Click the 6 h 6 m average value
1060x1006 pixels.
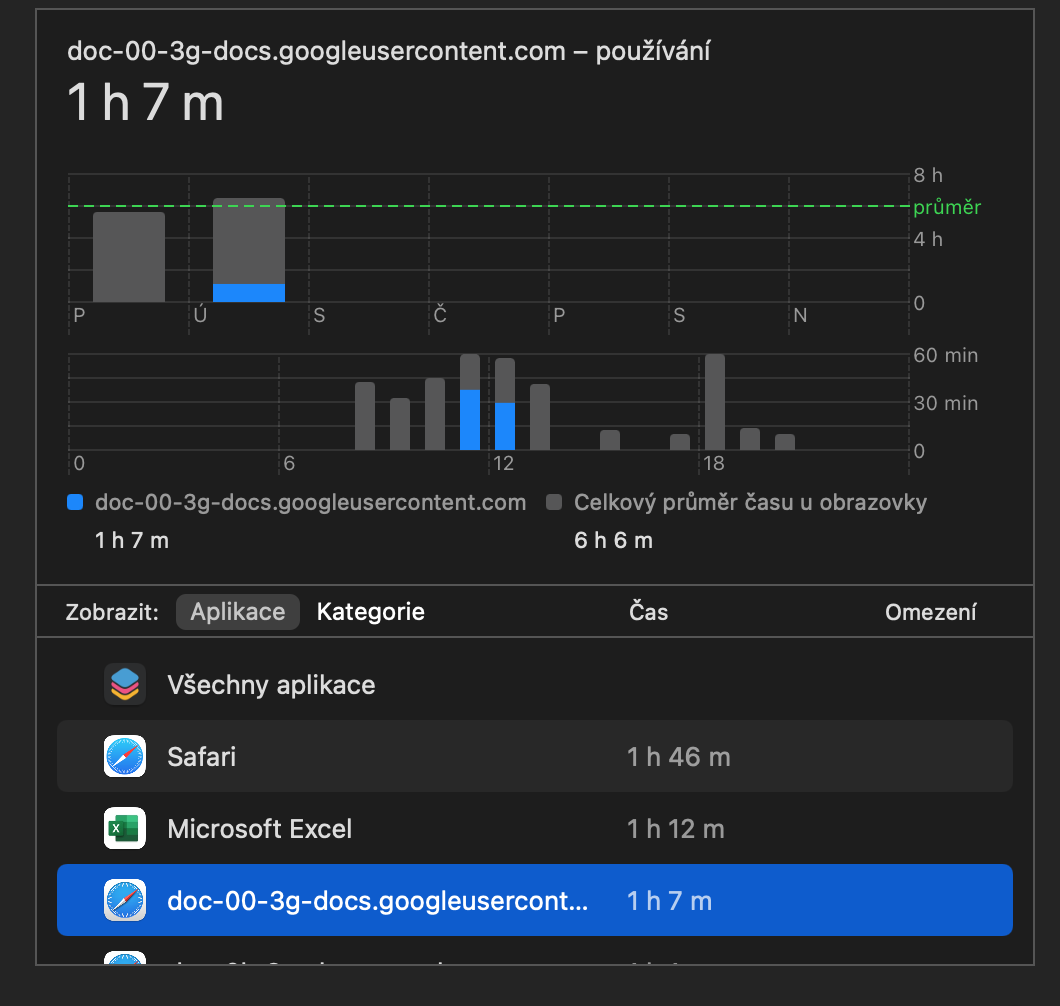click(x=613, y=540)
